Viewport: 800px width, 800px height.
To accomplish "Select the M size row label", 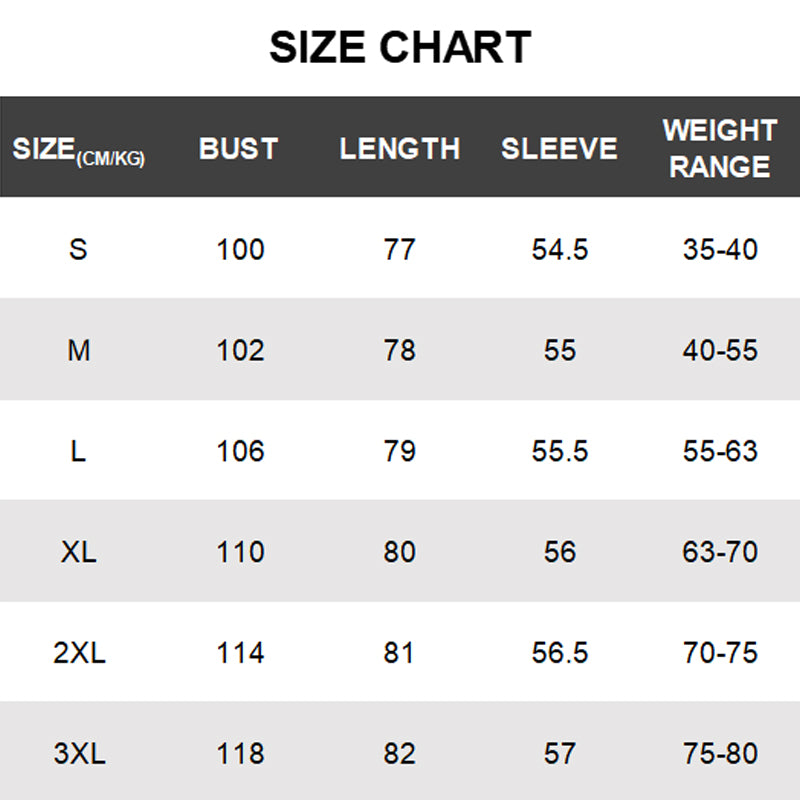I will 79,351.
